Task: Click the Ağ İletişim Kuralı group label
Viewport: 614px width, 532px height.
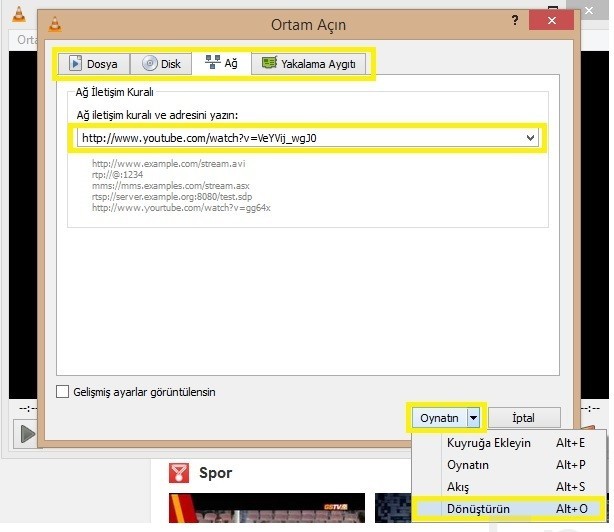Action: (x=114, y=92)
